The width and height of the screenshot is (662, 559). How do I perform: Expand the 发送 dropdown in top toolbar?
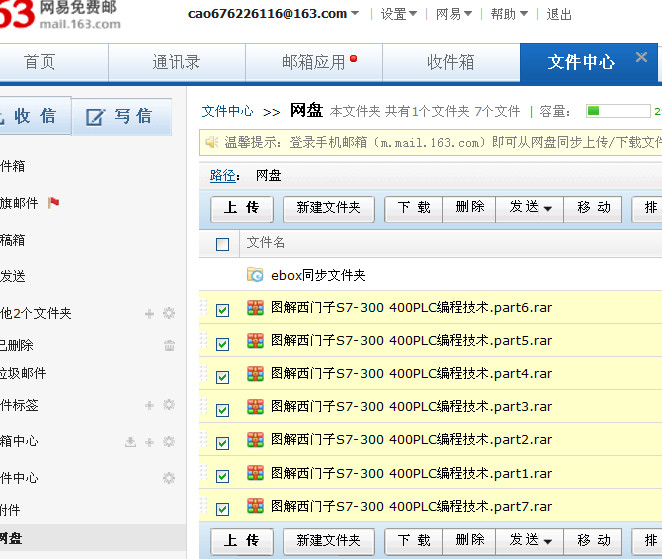[x=530, y=208]
